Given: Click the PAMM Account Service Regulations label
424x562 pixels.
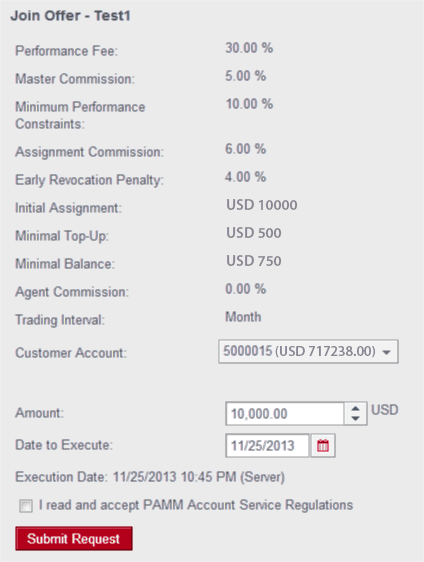Looking at the screenshot, I should click(x=196, y=505).
